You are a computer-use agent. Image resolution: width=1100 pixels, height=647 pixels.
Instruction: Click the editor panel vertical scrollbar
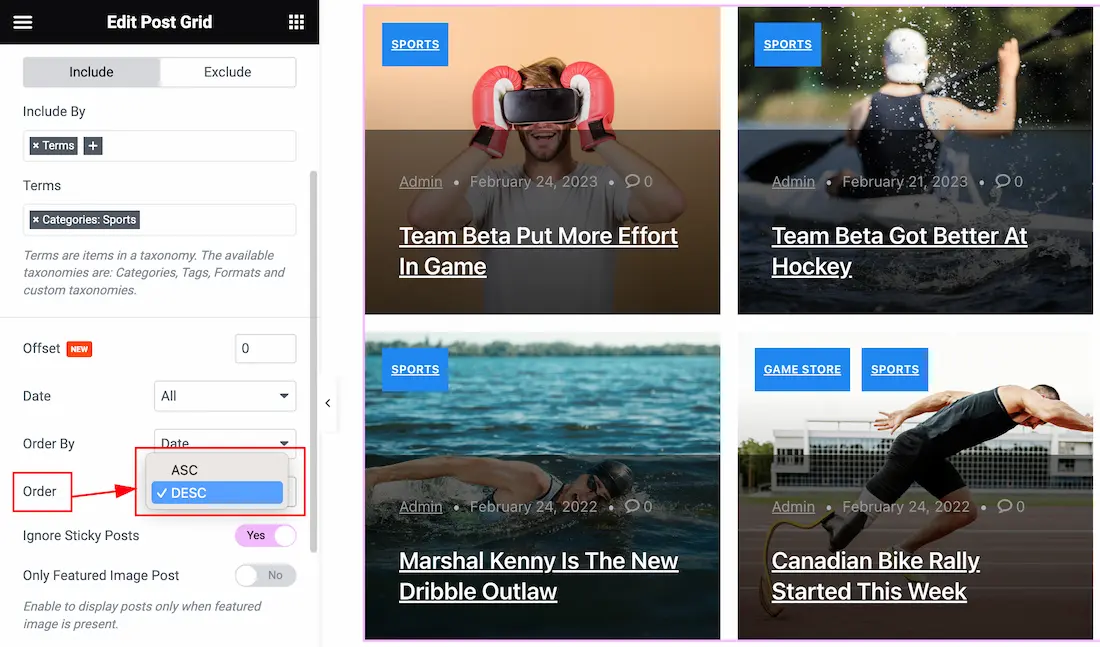tap(314, 361)
